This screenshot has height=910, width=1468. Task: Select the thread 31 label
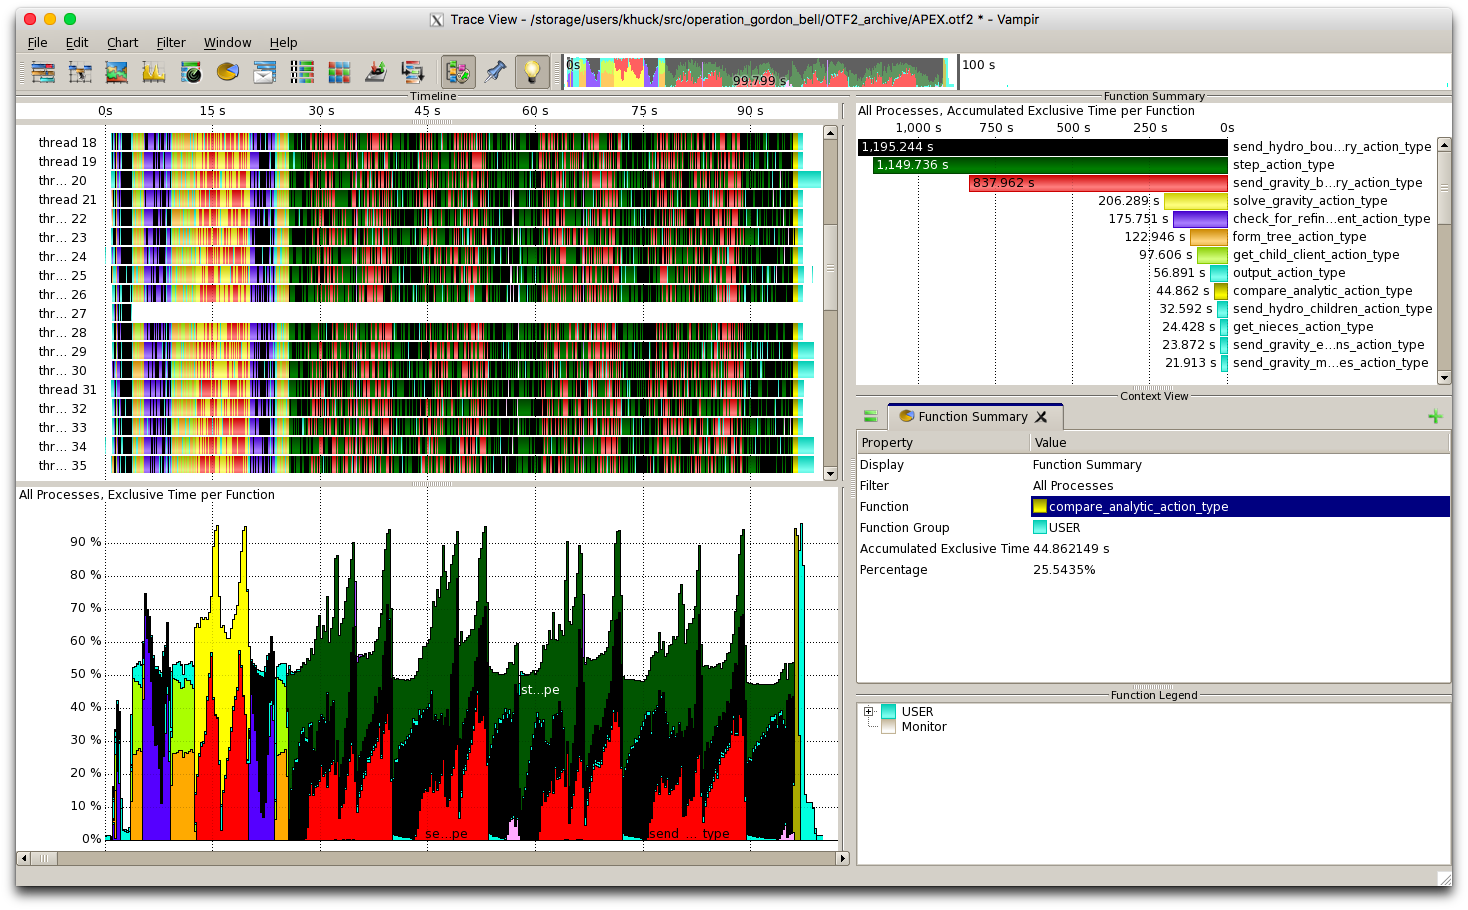68,390
